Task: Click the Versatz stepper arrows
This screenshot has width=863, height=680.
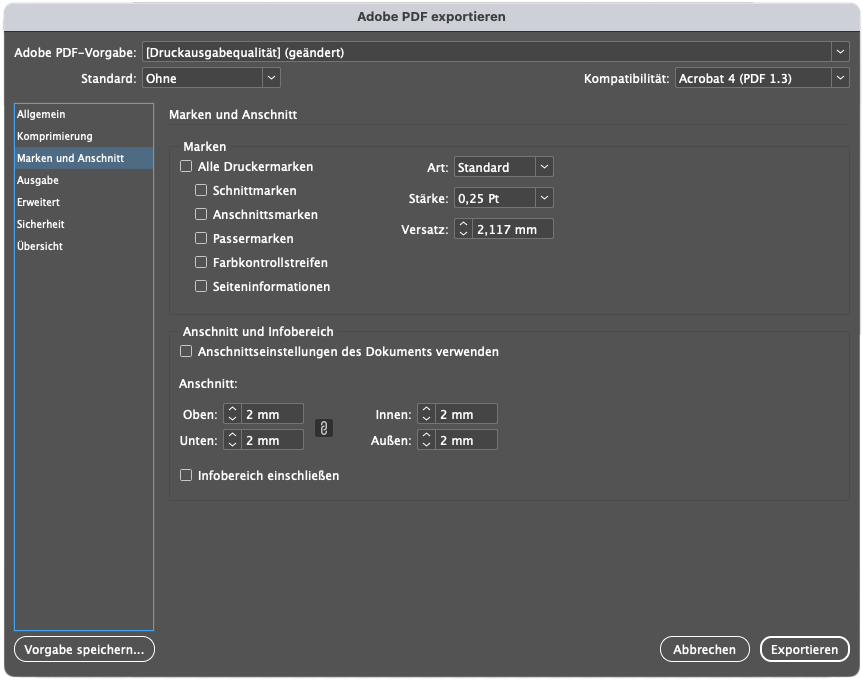Action: 463,229
